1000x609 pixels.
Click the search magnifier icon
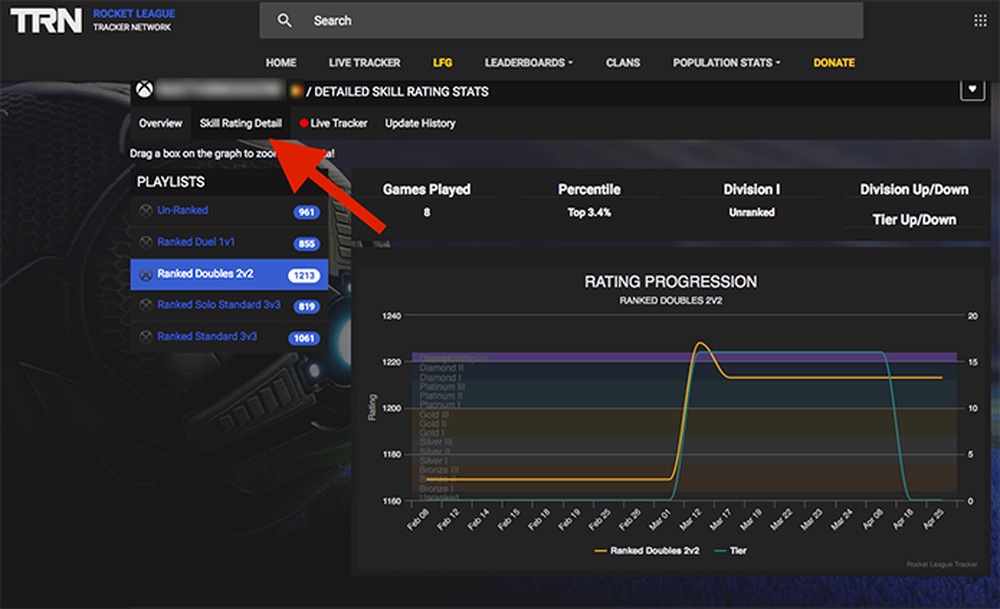coord(285,20)
